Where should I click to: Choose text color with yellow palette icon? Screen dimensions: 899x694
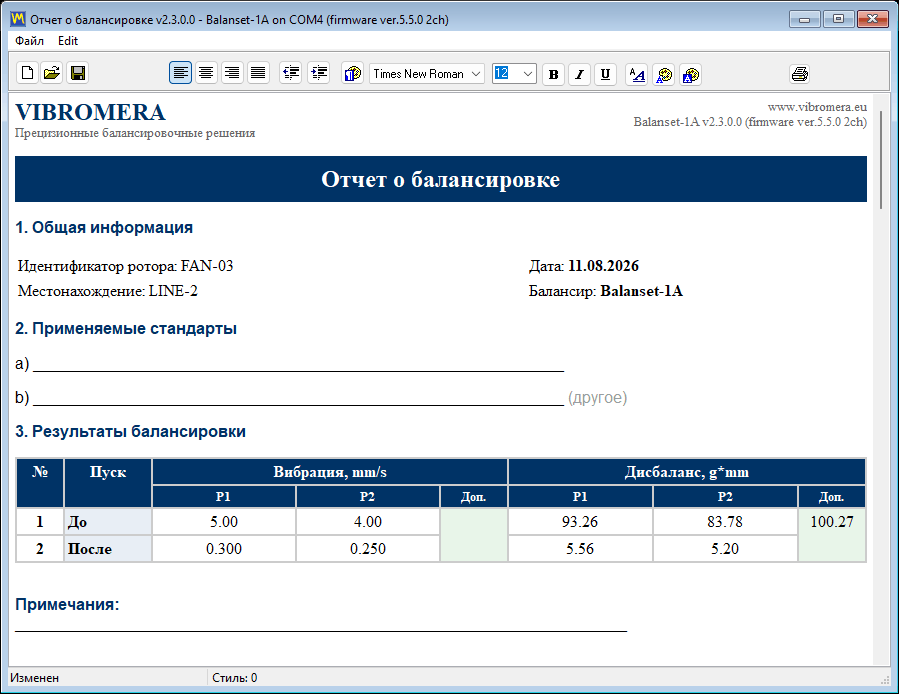(664, 75)
